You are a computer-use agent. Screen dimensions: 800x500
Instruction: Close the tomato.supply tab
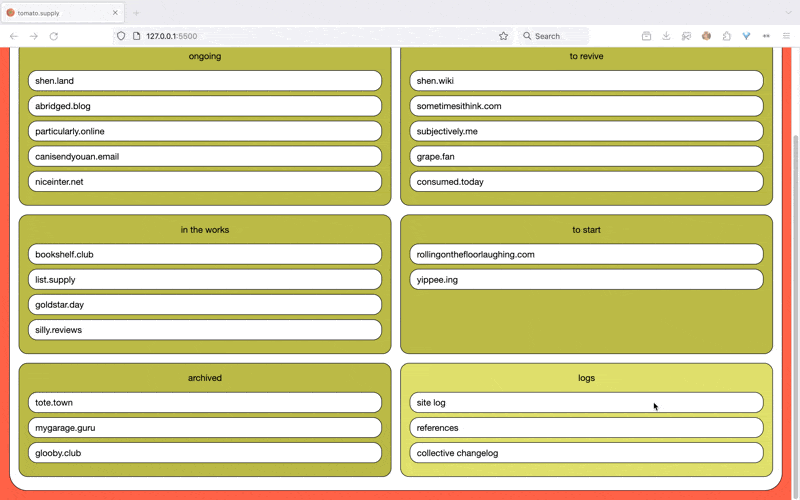115,13
